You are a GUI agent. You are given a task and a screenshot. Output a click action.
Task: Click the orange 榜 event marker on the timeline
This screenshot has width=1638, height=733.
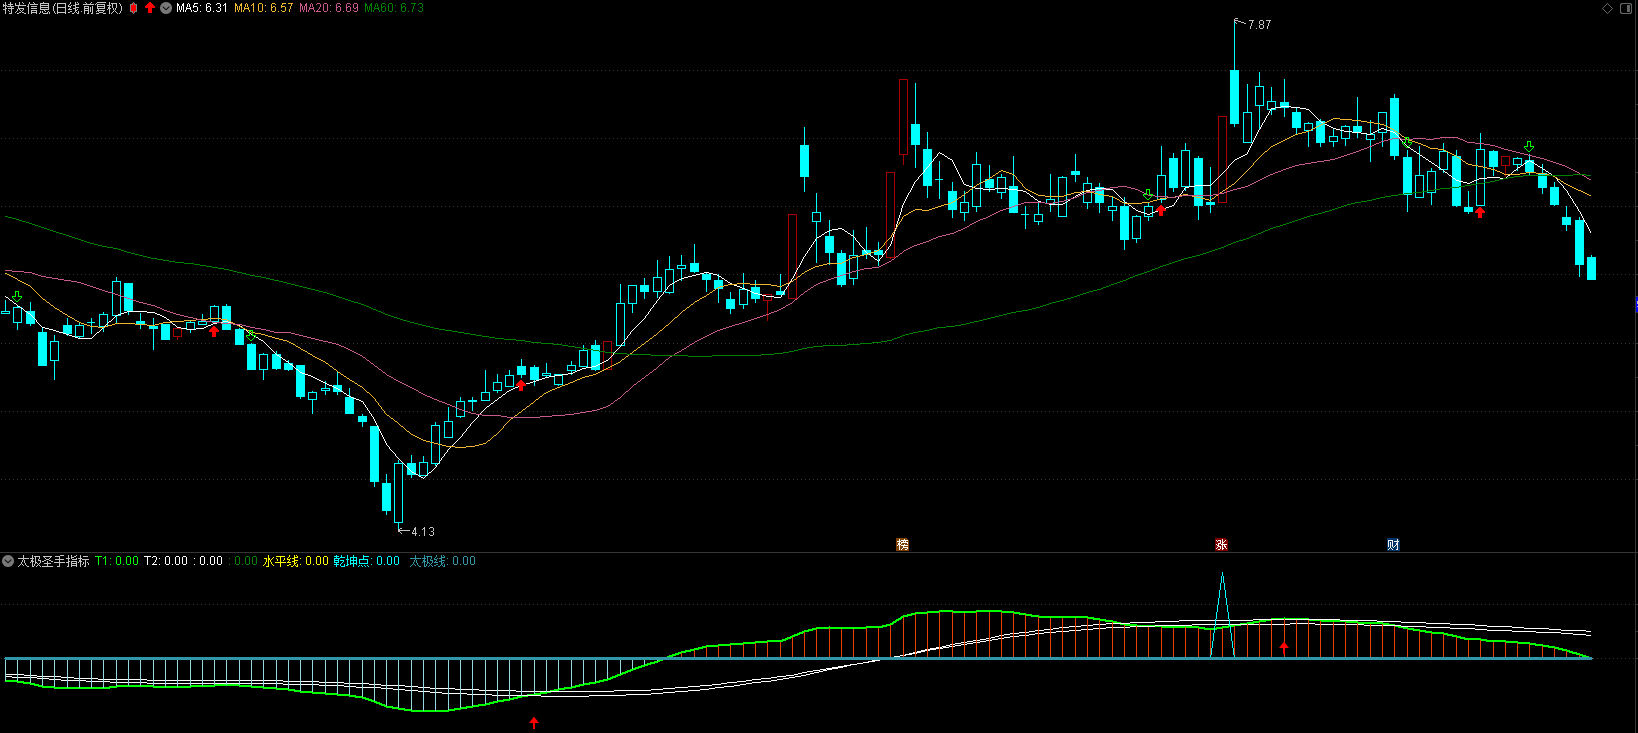(903, 545)
